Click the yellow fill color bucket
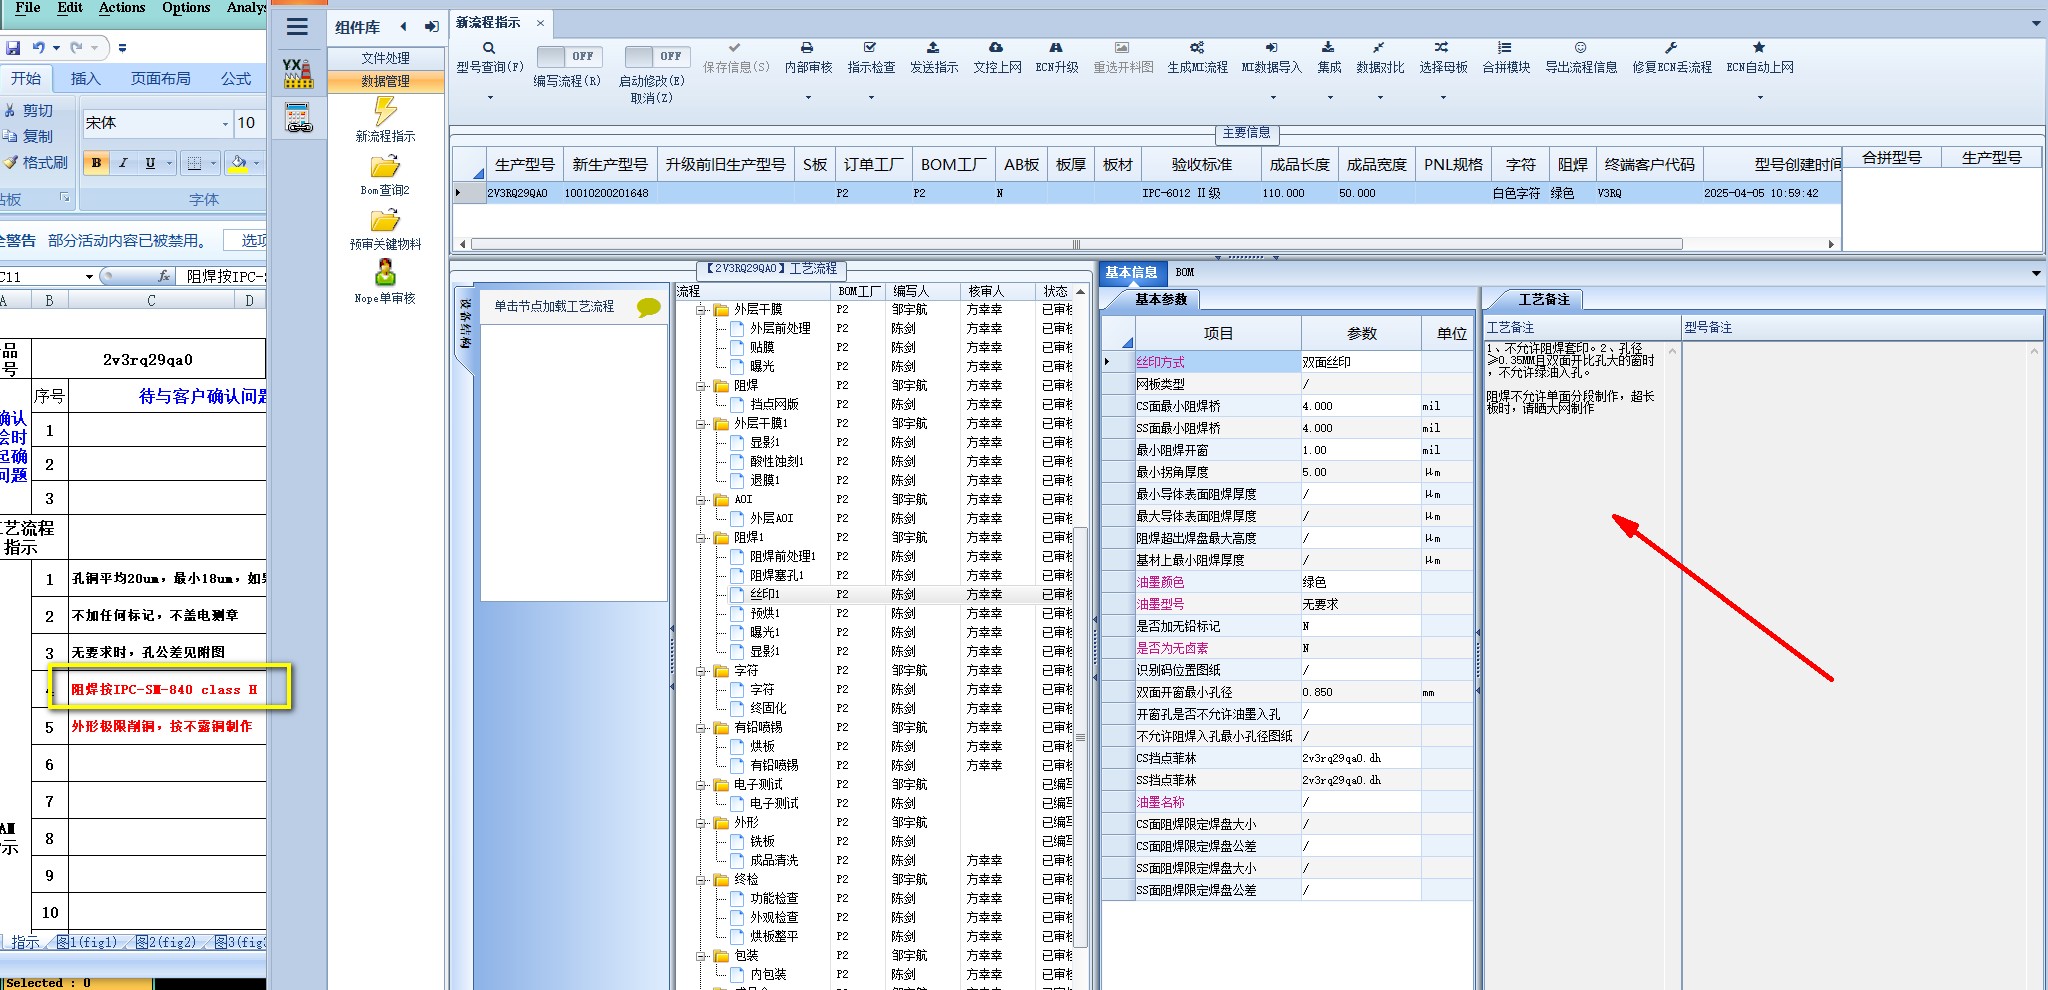Image resolution: width=2048 pixels, height=990 pixels. pos(238,163)
